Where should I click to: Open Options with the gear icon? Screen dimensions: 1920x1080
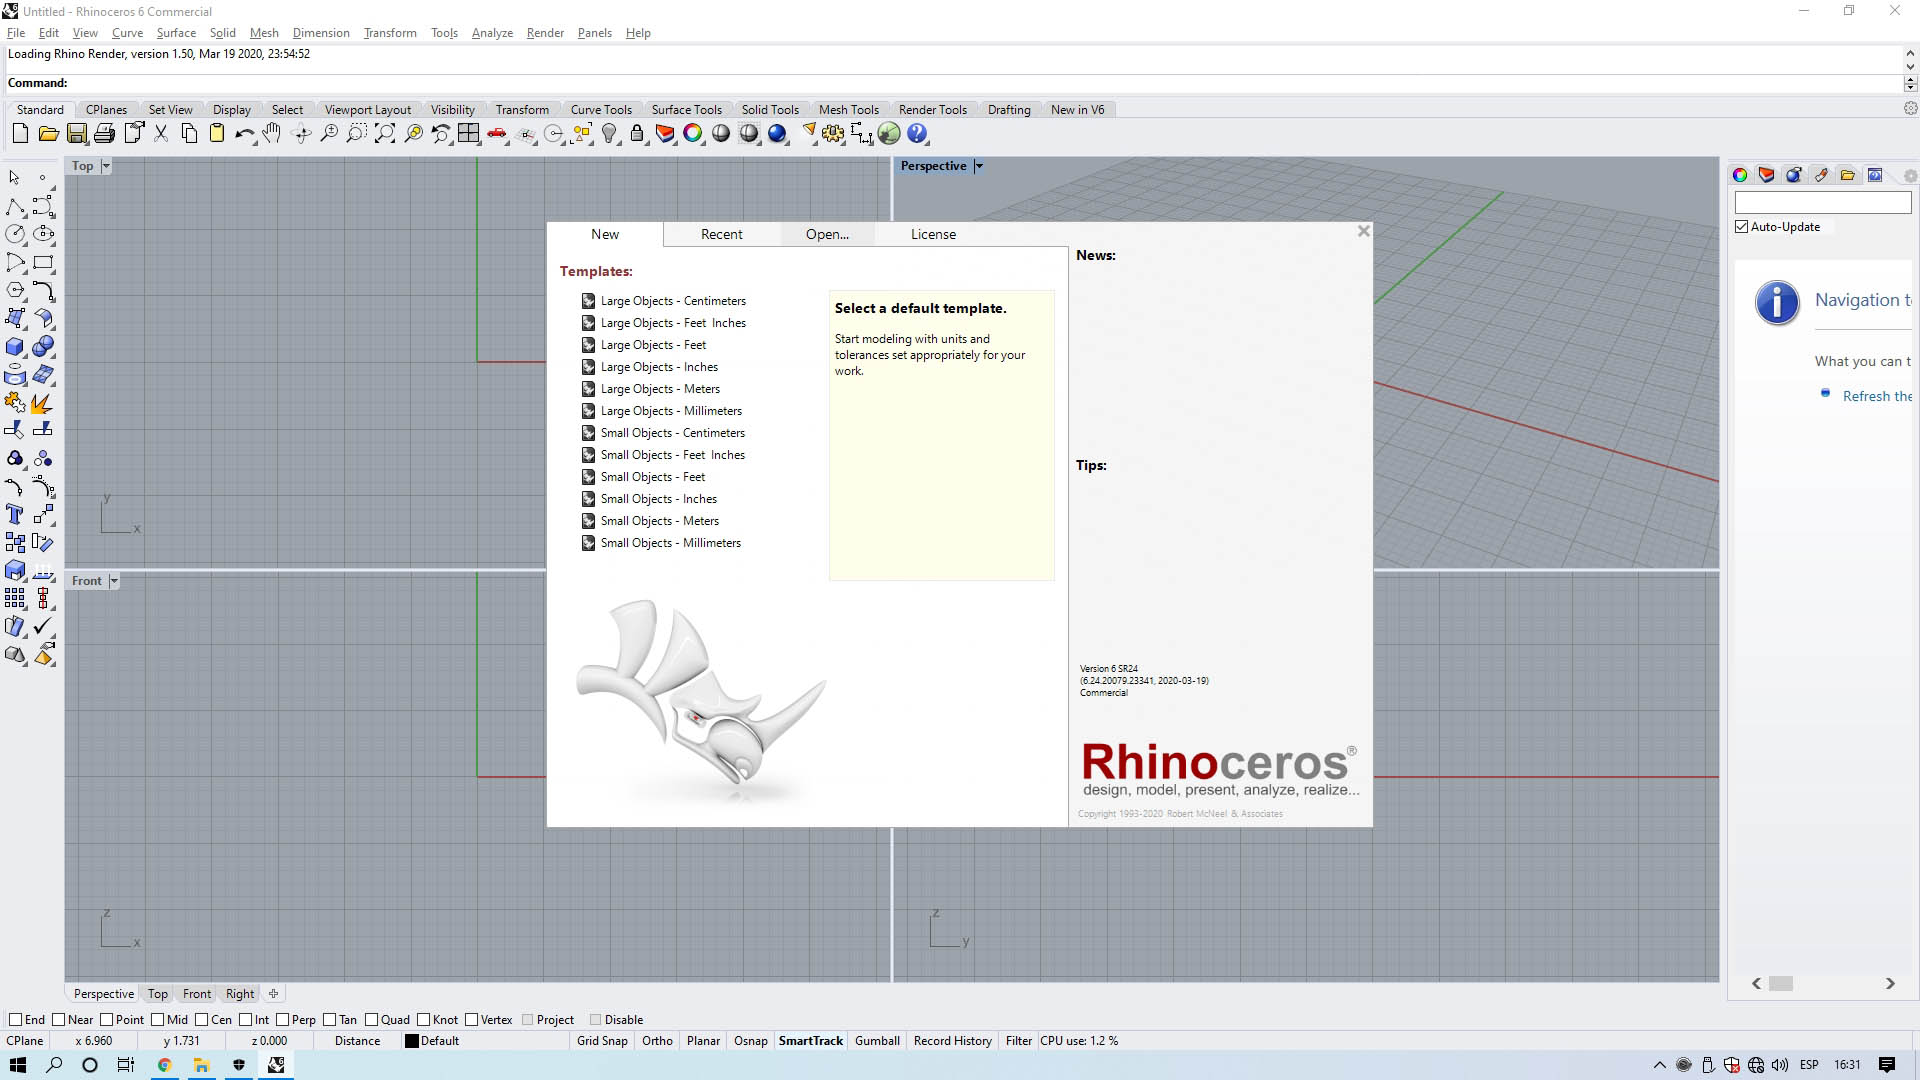(833, 134)
